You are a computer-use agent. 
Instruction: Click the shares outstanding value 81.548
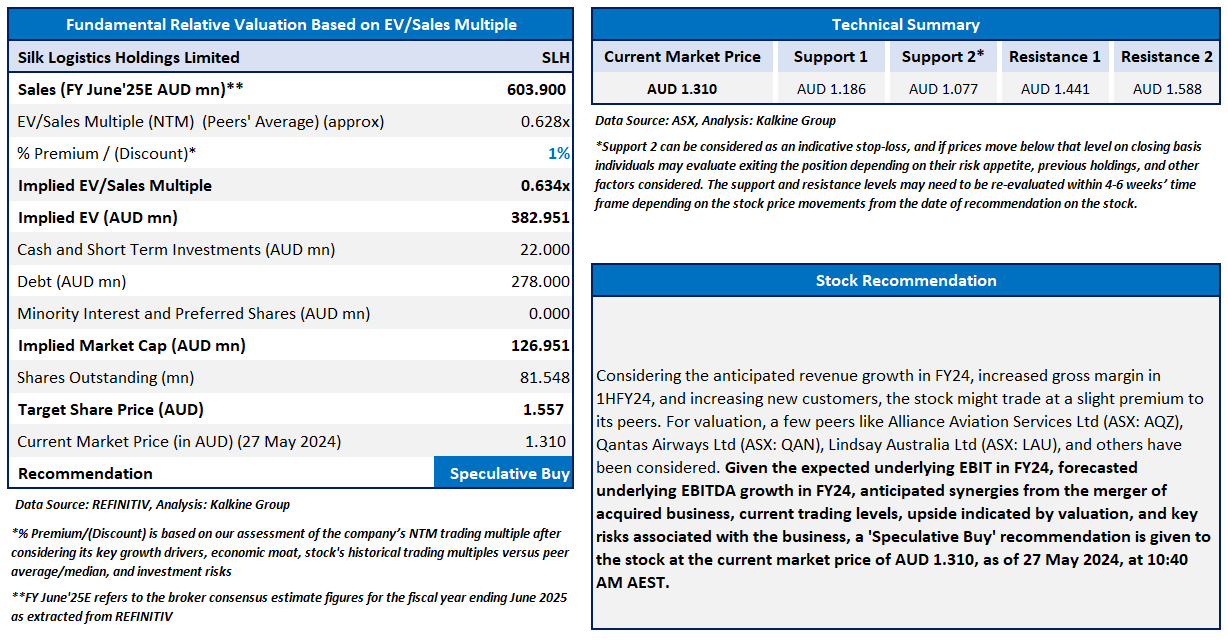[x=544, y=377]
